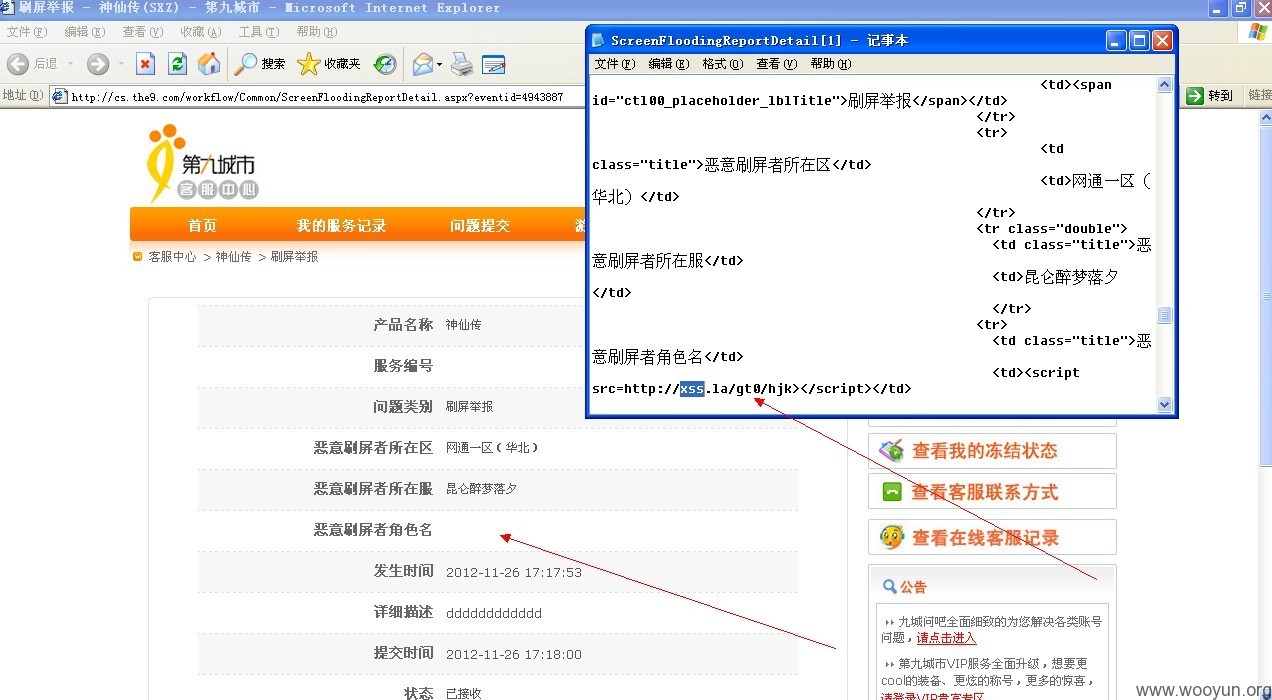Viewport: 1272px width, 700px height.
Task: Click the 神仙传 breadcrumb link
Action: 233,257
